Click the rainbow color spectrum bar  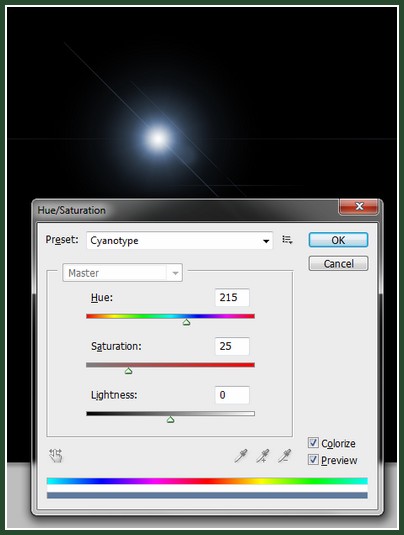point(207,481)
